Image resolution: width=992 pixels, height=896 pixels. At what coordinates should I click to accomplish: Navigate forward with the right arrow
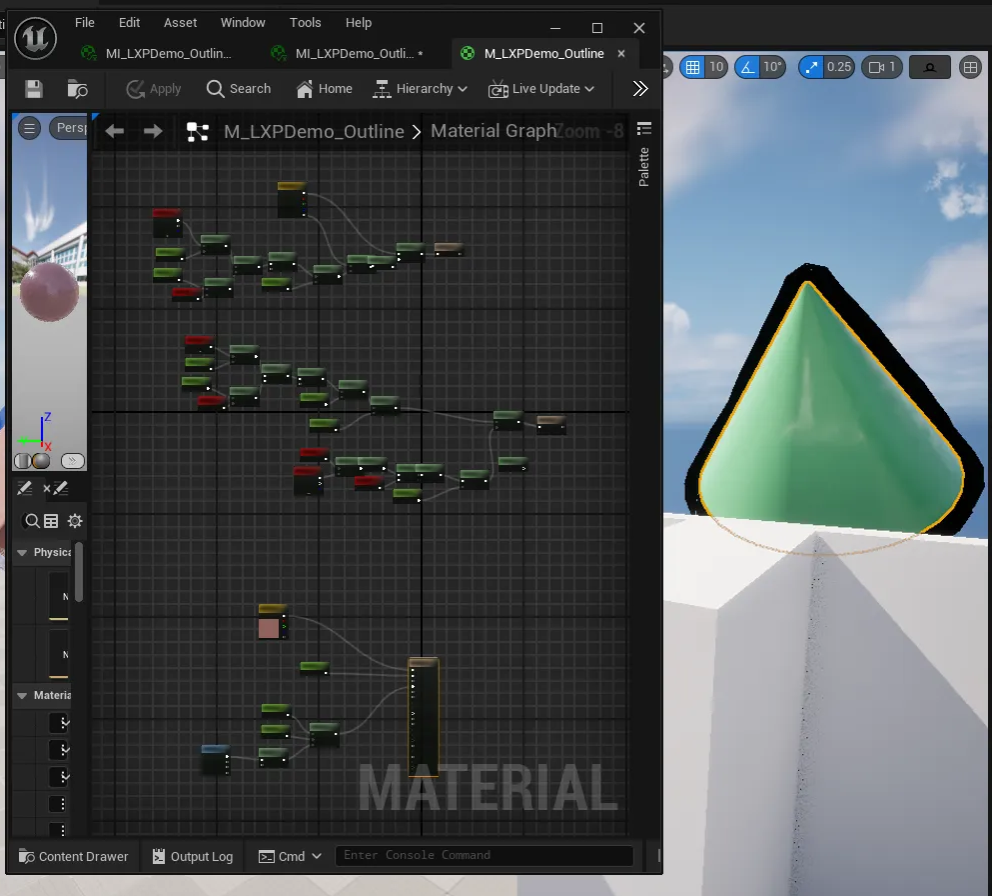(153, 131)
